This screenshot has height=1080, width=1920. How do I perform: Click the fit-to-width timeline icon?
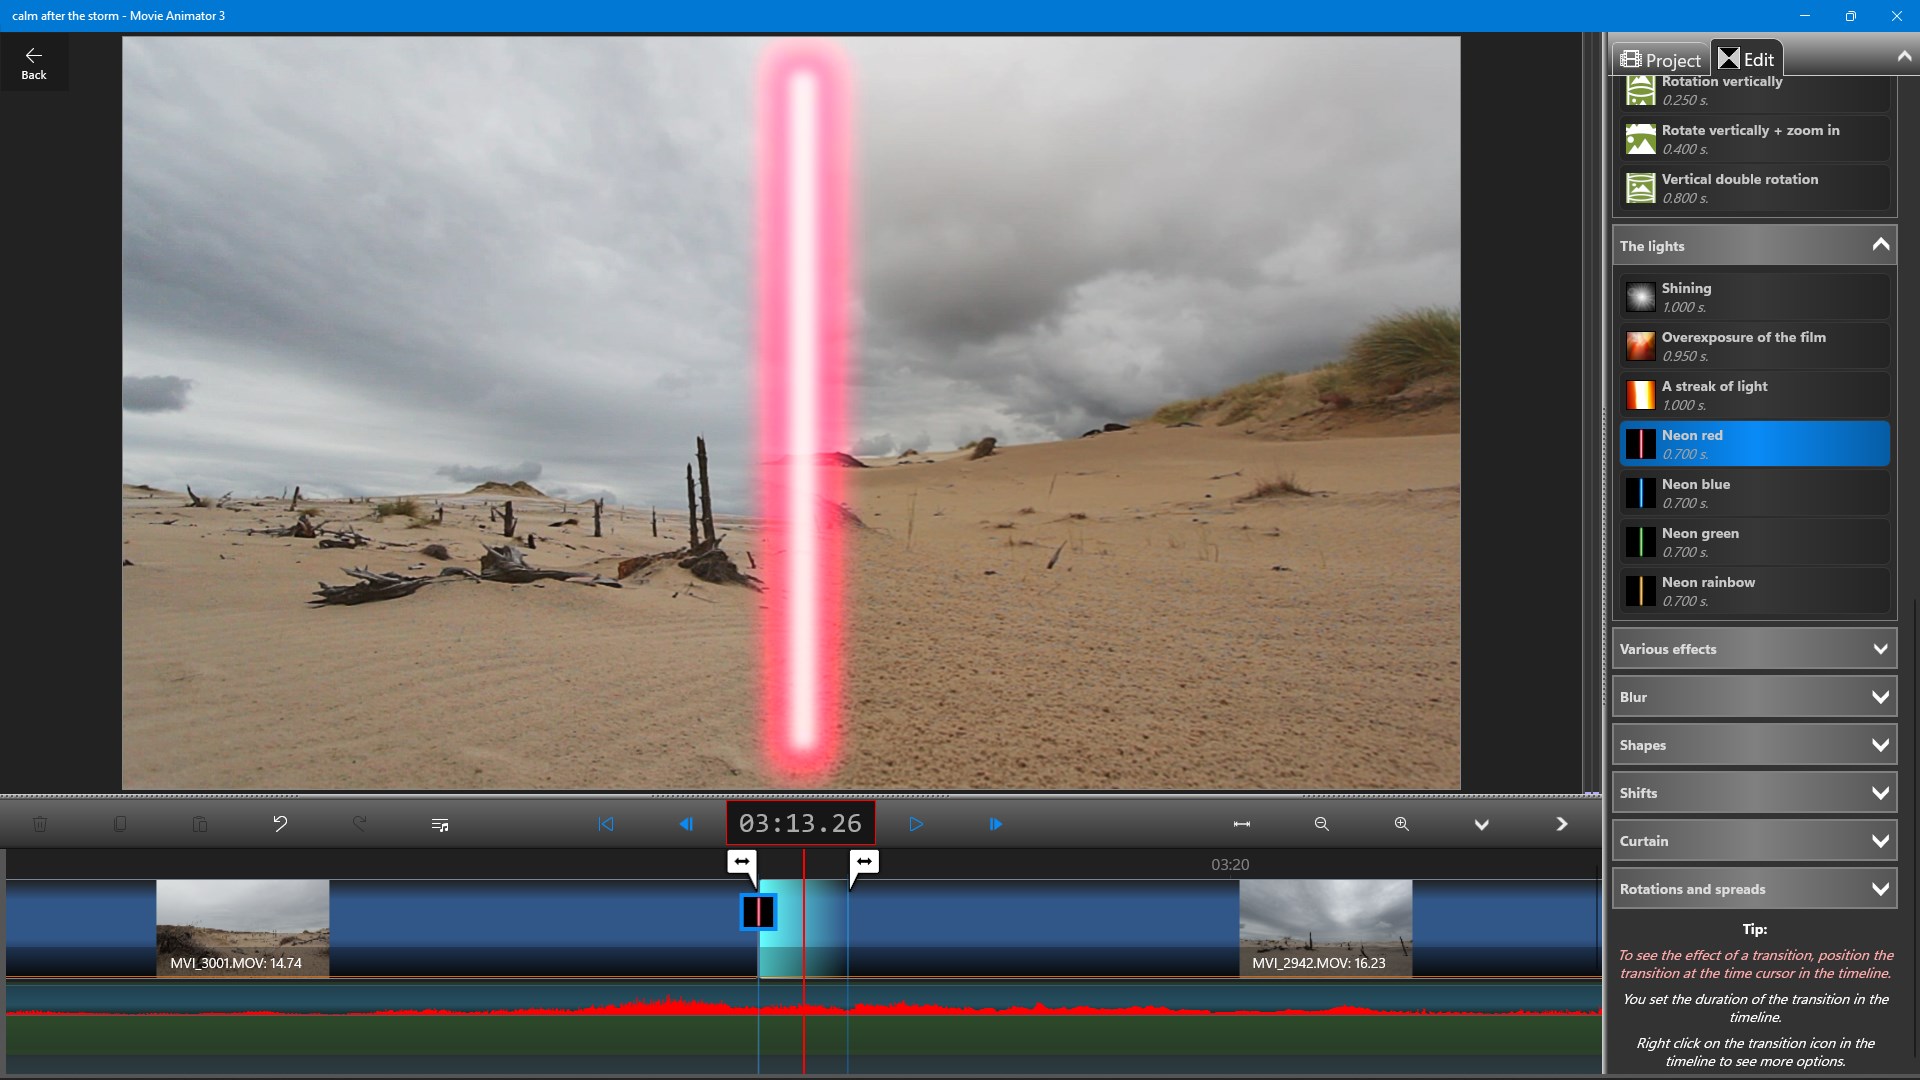coord(1242,824)
